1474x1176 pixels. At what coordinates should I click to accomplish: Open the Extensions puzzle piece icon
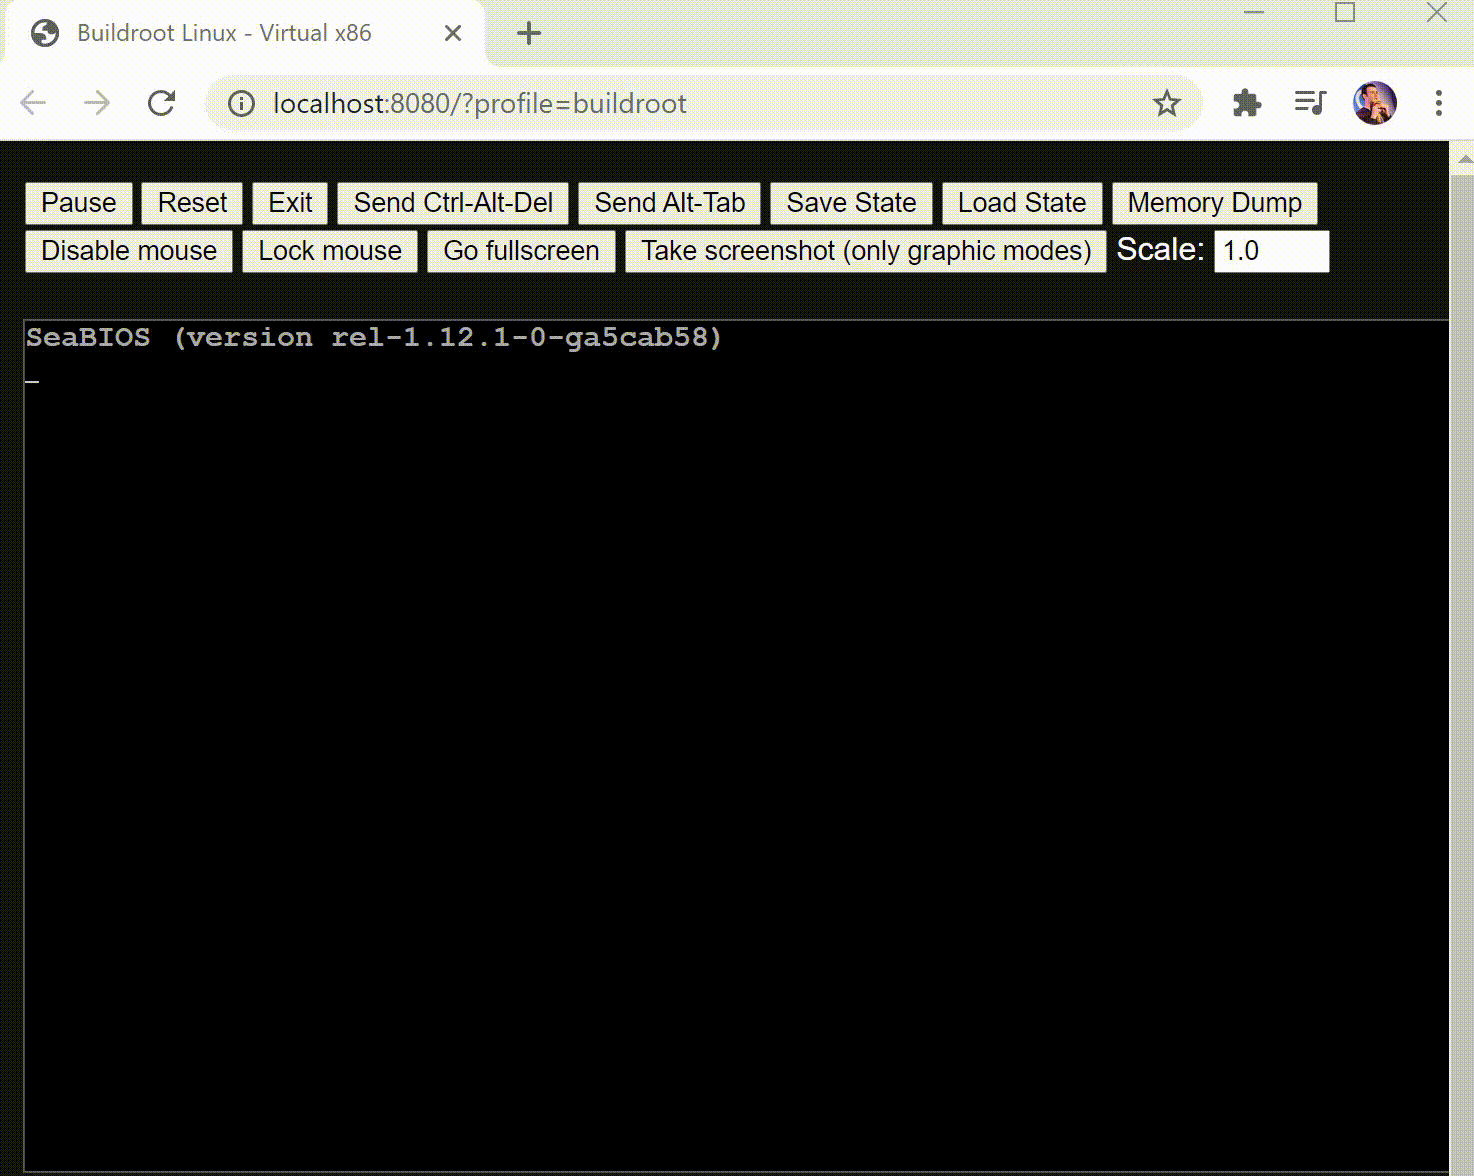(x=1246, y=103)
